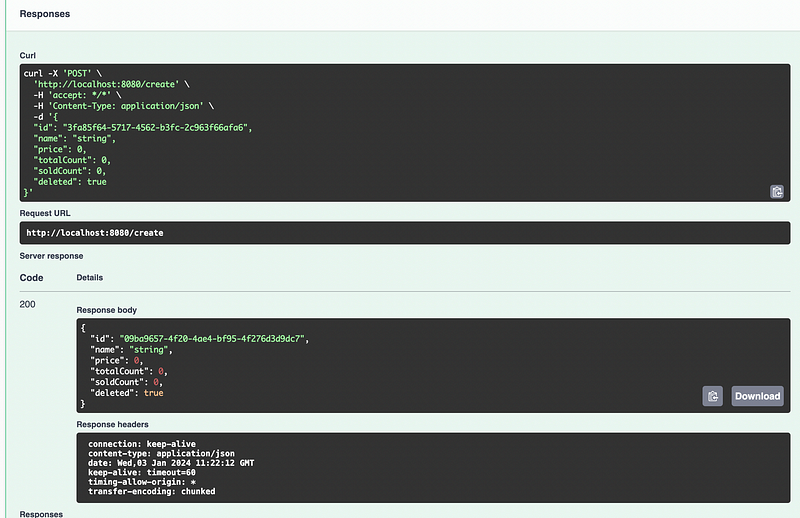The width and height of the screenshot is (800, 518).
Task: Click the request id value in curl
Action: coord(157,128)
